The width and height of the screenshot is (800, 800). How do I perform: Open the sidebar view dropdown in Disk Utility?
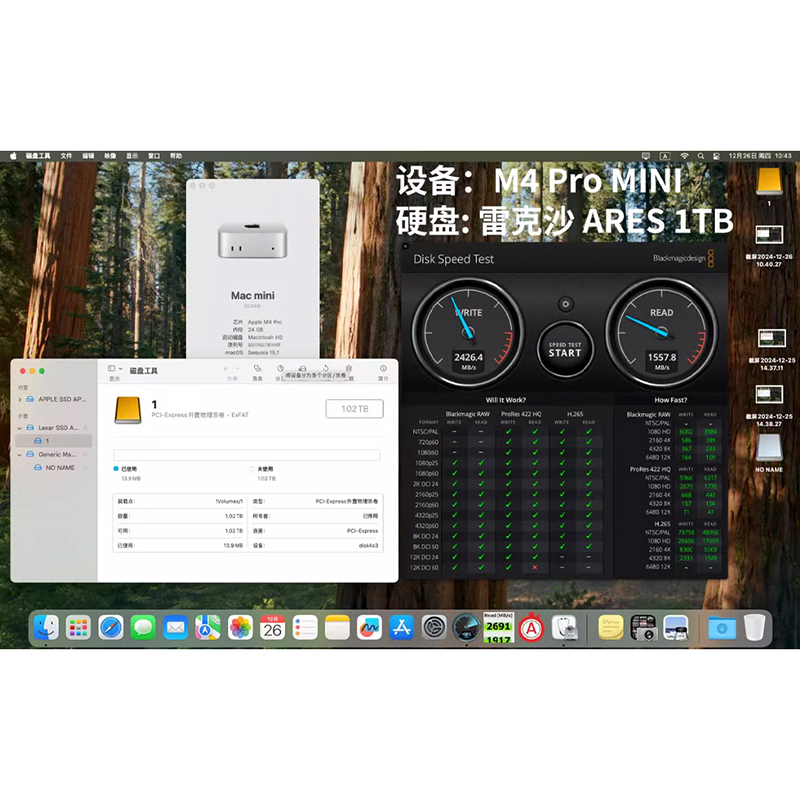[113, 369]
